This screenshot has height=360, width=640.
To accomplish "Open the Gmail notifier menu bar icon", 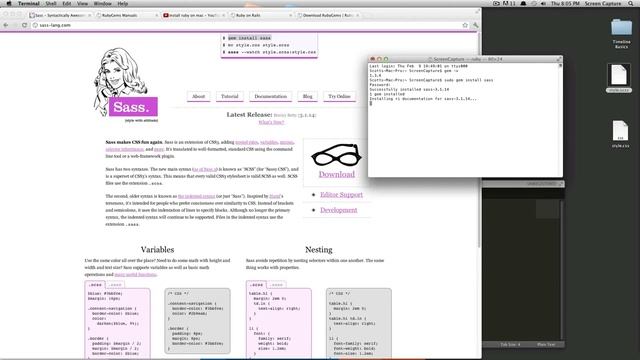I will (509, 4).
